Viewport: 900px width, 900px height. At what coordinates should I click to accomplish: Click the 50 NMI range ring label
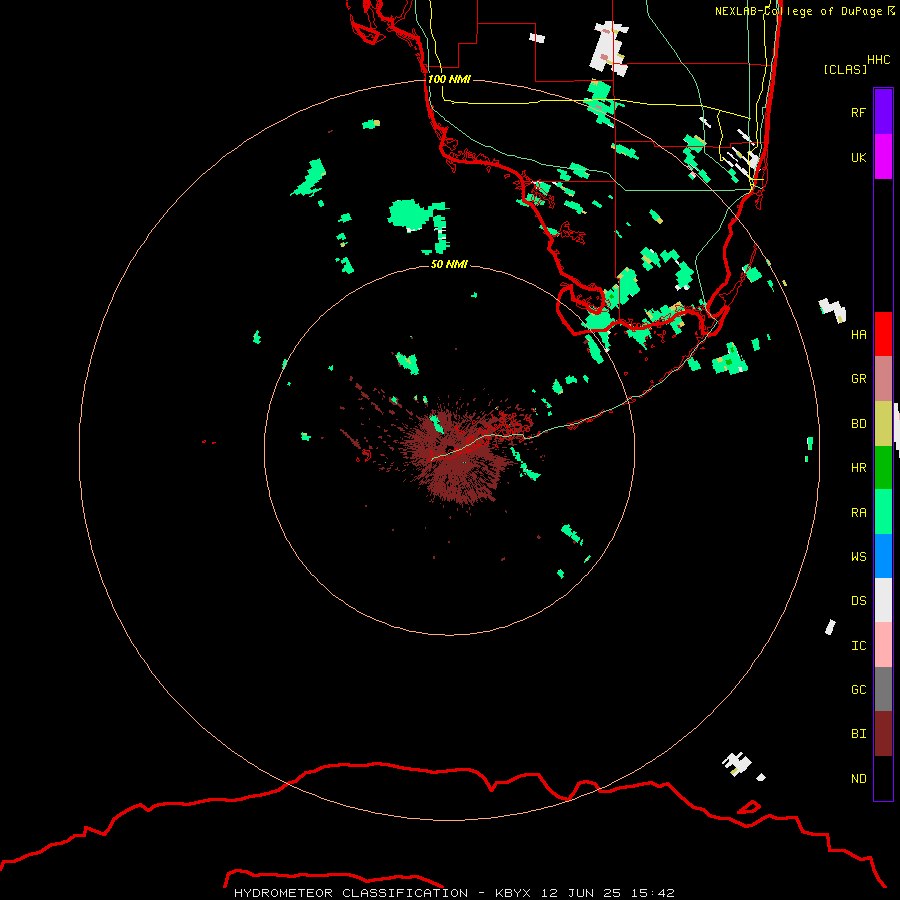click(x=449, y=264)
